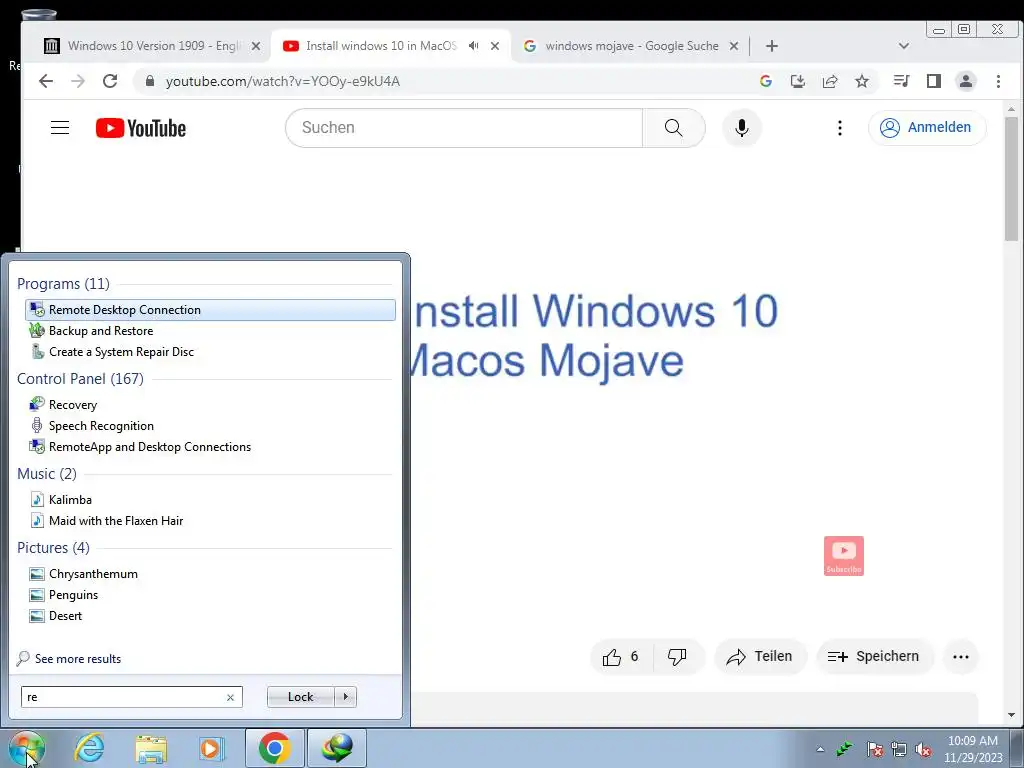Launch Windows Media Player from taskbar
Image resolution: width=1024 pixels, height=768 pixels.
212,748
